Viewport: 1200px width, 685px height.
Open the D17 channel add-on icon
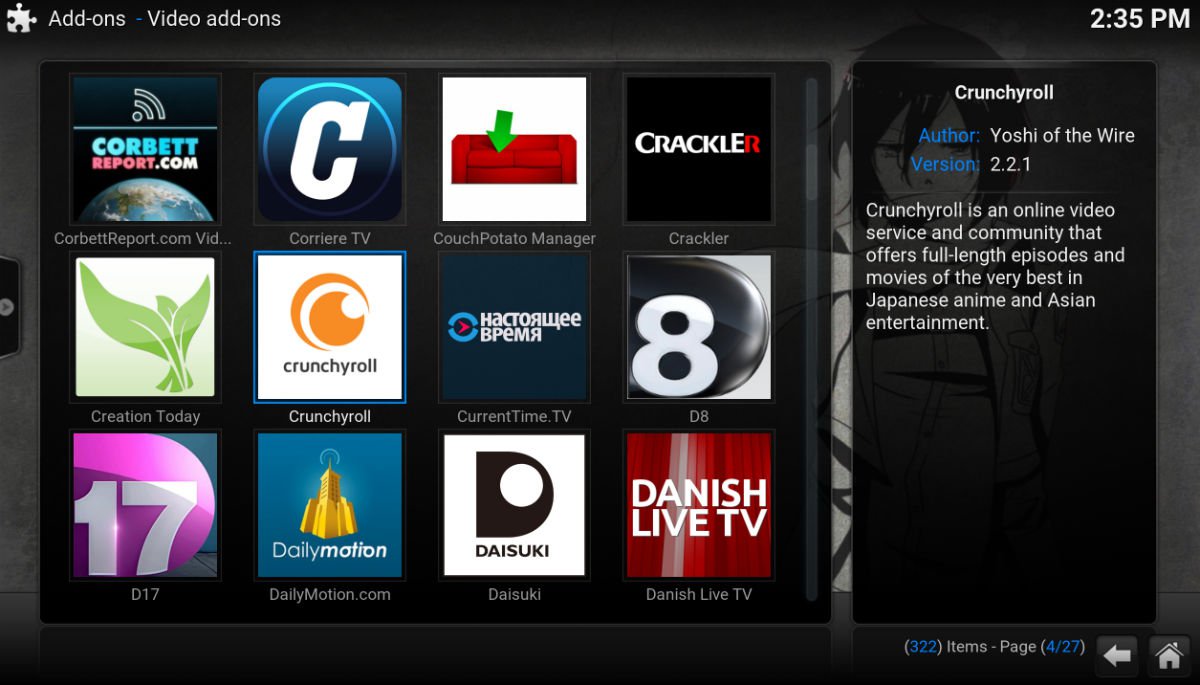(x=146, y=505)
